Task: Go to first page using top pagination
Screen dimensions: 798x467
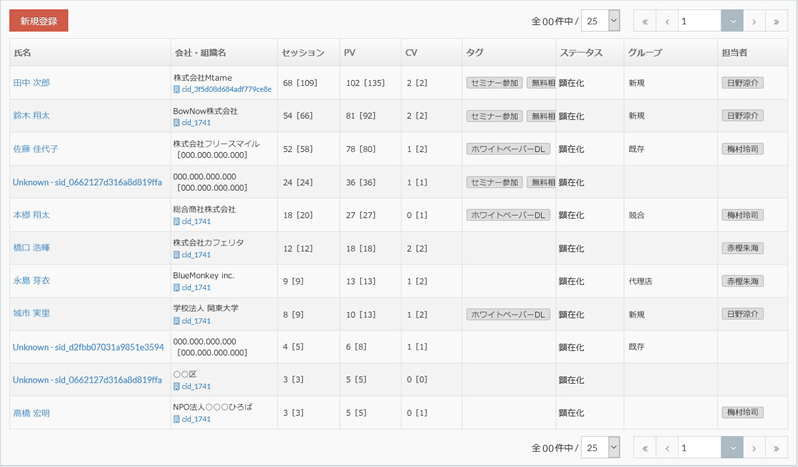Action: [x=645, y=21]
